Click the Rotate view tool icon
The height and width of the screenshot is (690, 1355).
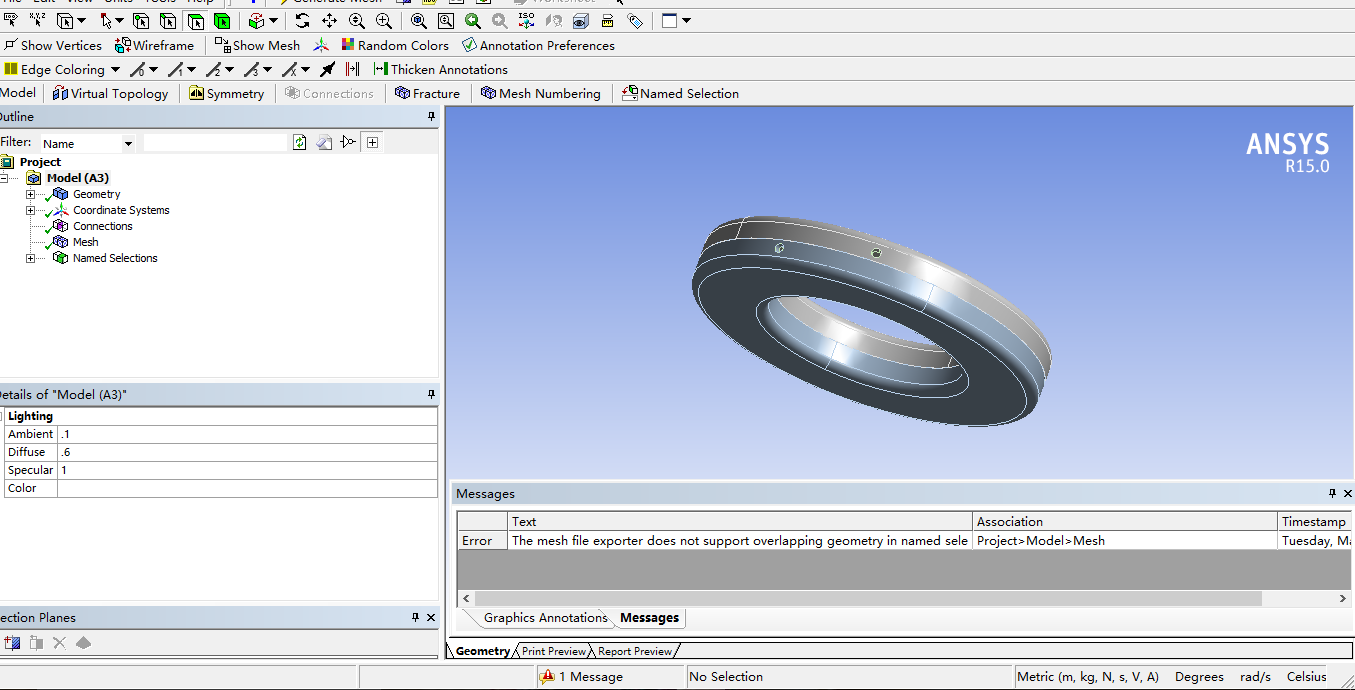click(302, 21)
